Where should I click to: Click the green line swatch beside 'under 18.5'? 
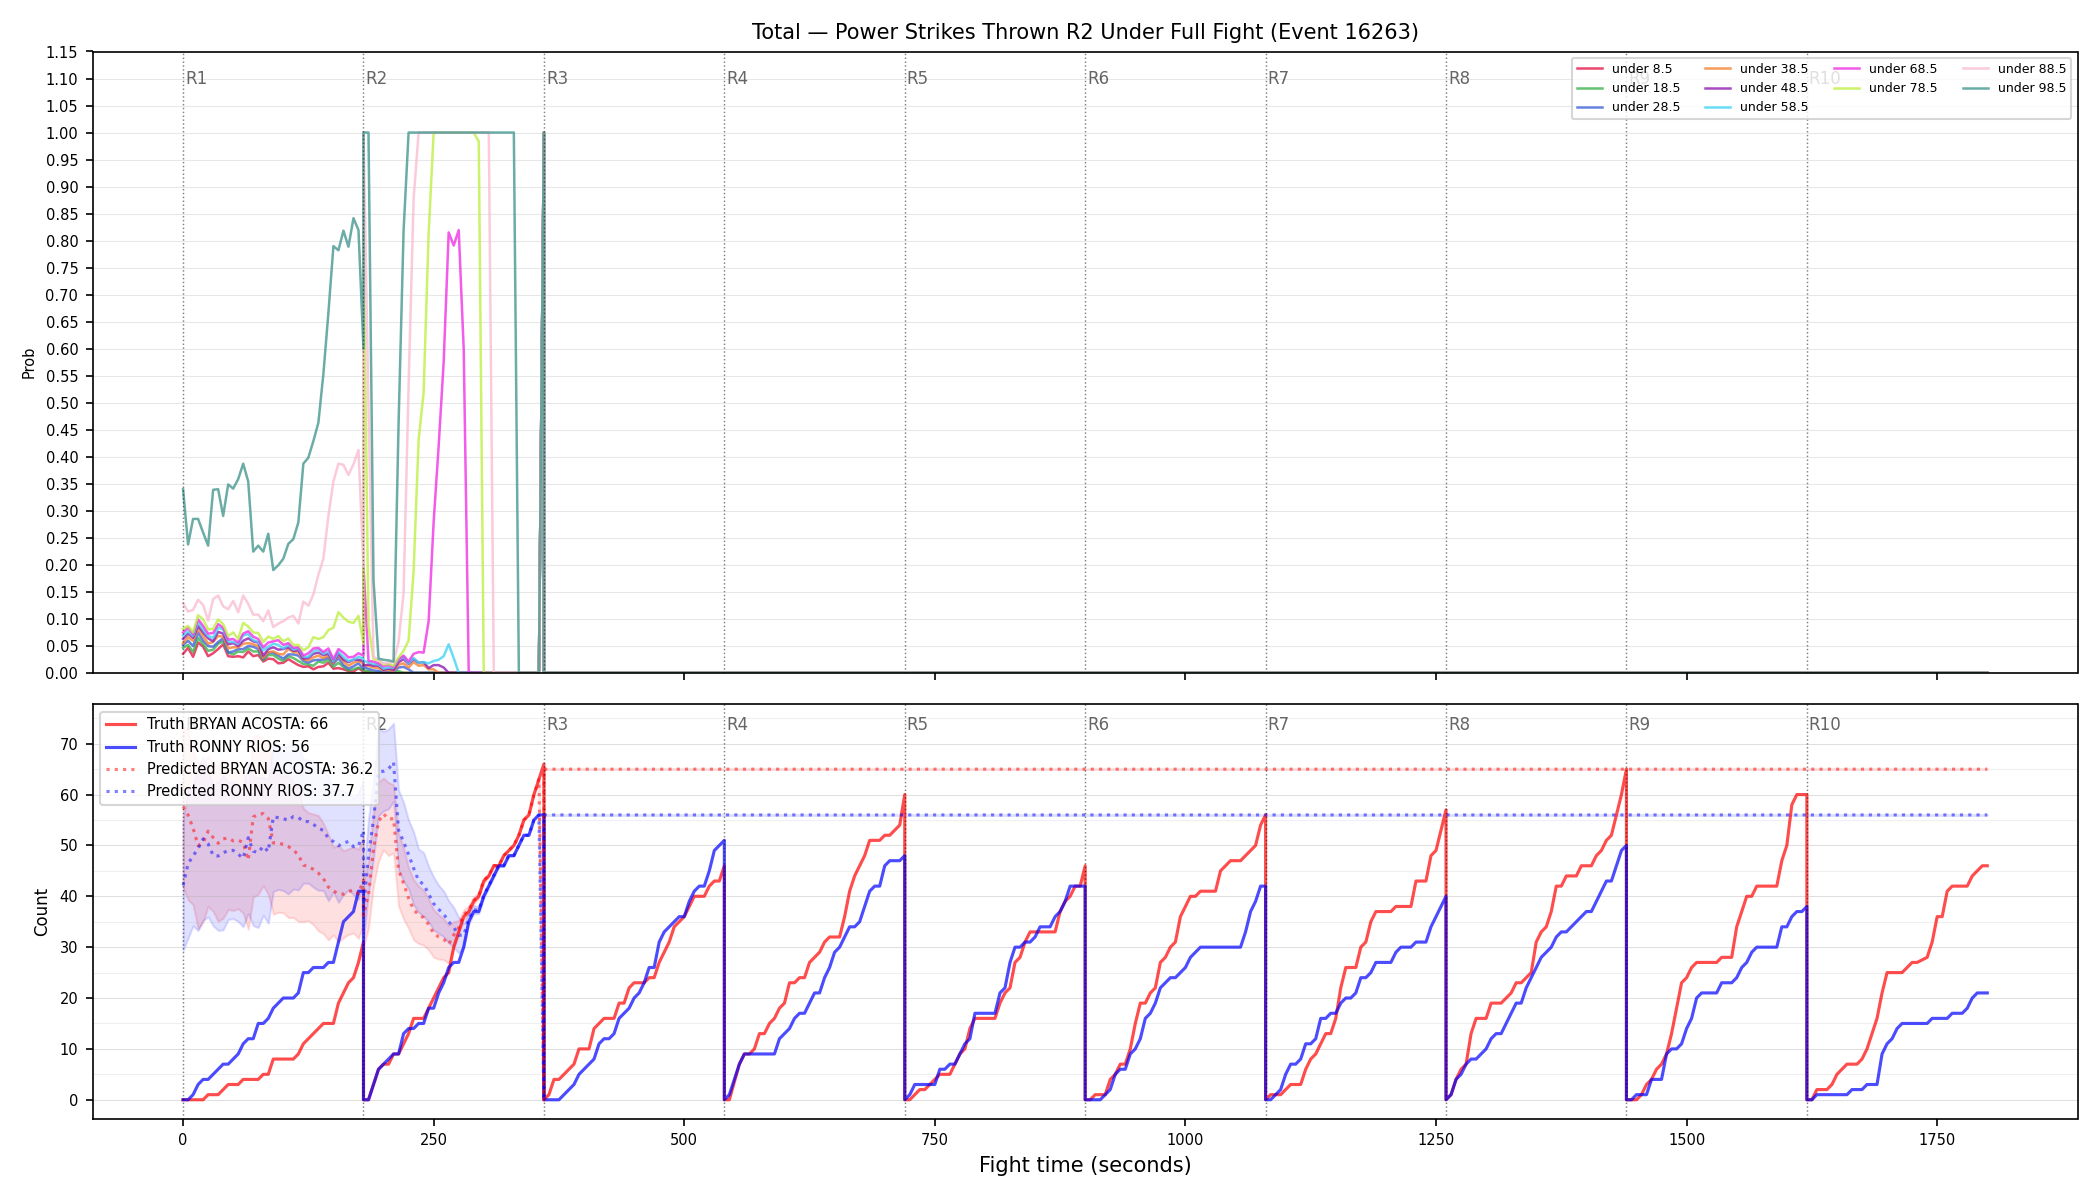(1590, 88)
